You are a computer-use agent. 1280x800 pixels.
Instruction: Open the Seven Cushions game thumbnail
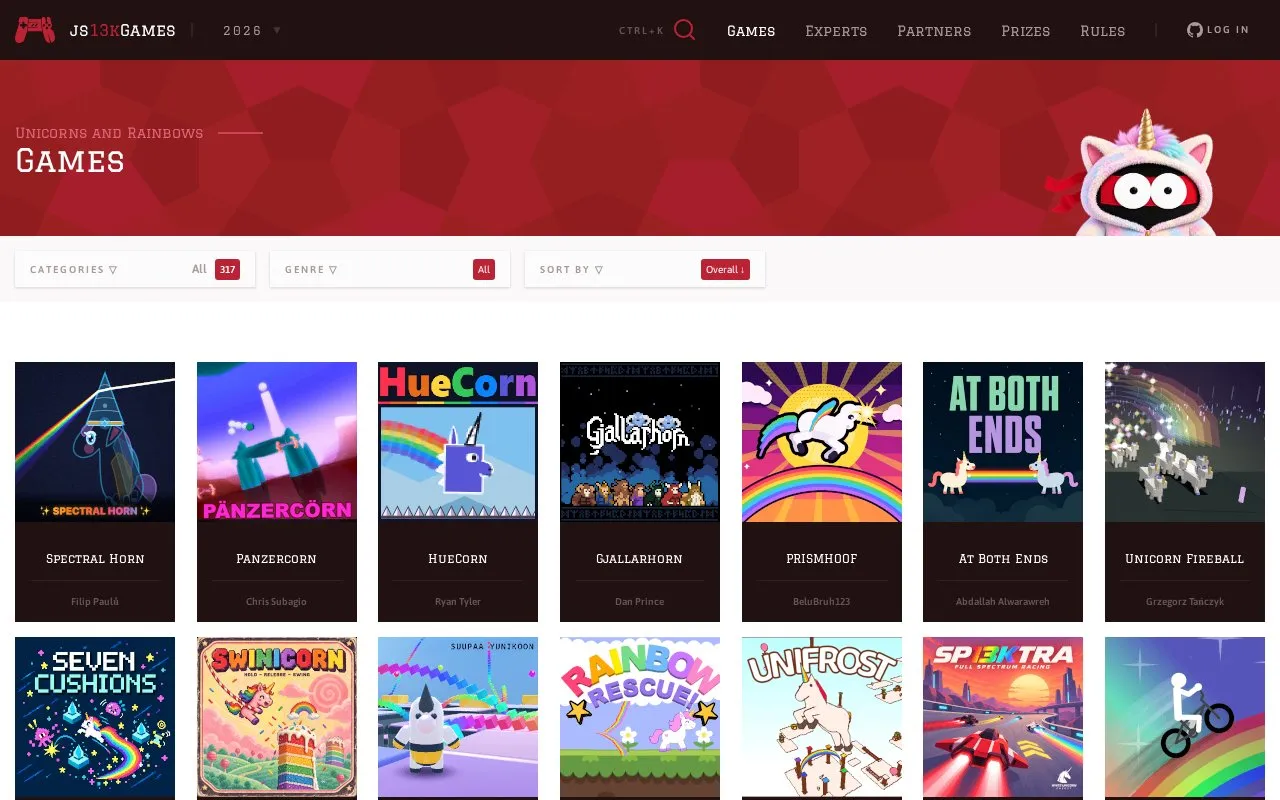(95, 717)
